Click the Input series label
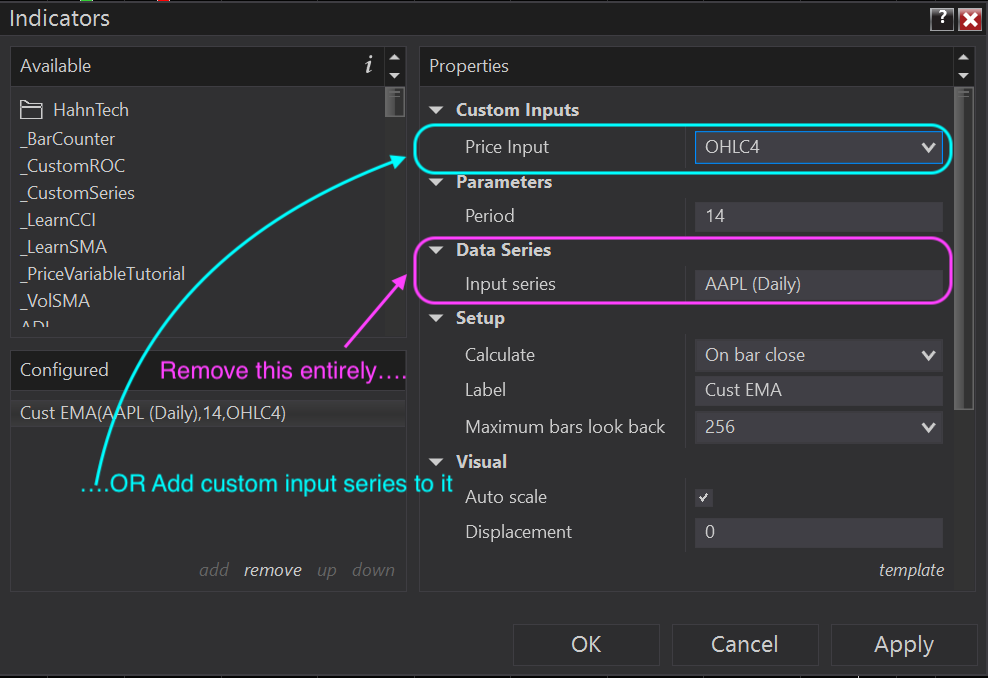The height and width of the screenshot is (678, 988). 510,284
